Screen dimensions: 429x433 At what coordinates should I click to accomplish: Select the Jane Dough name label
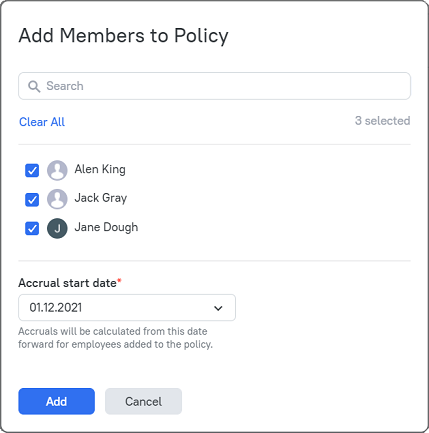coord(106,227)
